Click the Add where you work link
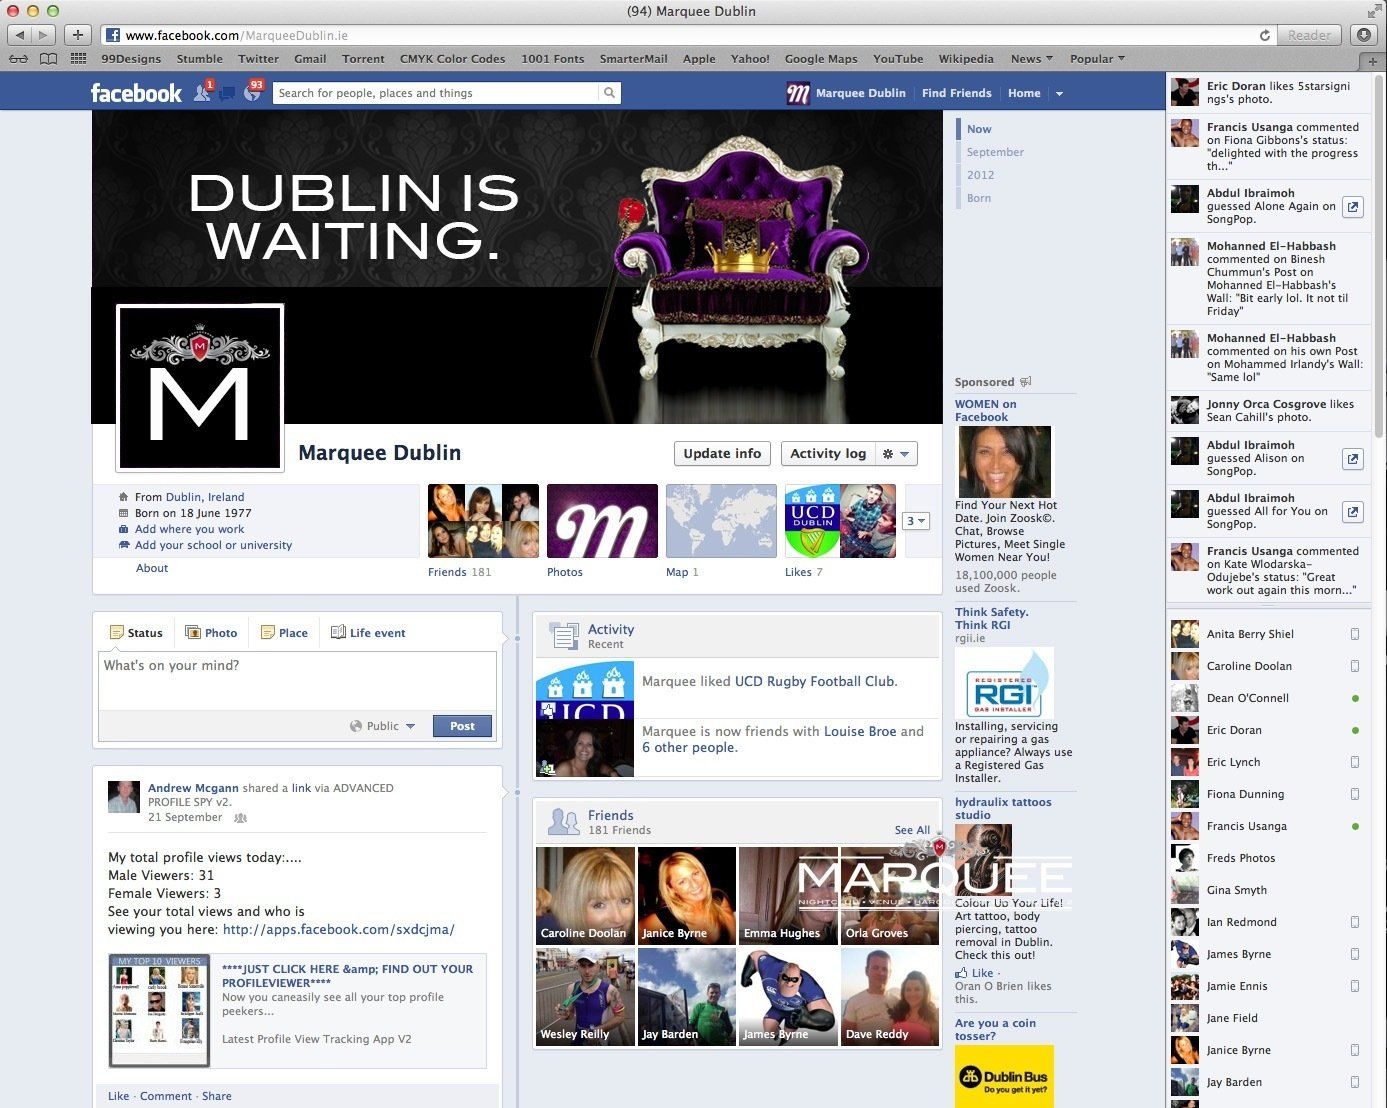Screen dimensions: 1387x1108 pyautogui.click(x=189, y=529)
